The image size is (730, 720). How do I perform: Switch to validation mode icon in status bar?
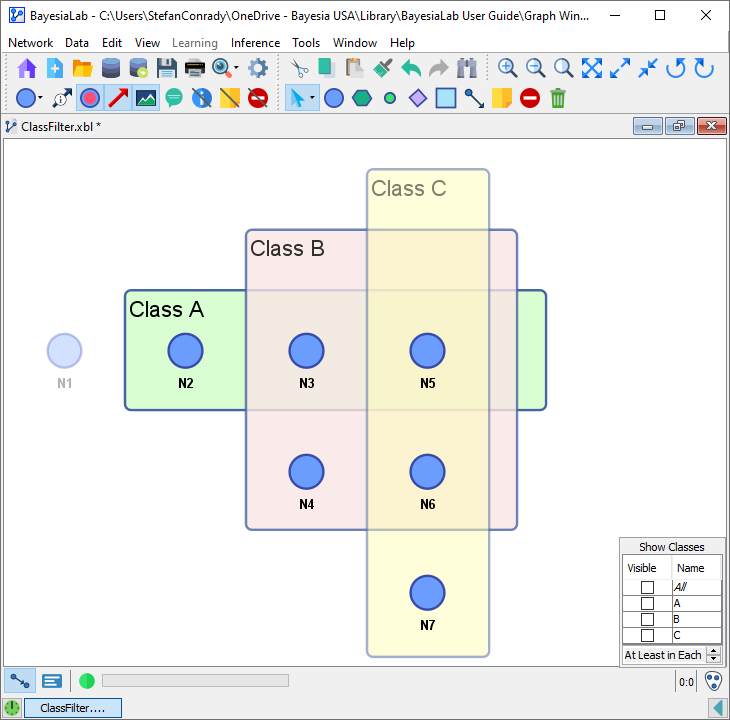tap(52, 681)
